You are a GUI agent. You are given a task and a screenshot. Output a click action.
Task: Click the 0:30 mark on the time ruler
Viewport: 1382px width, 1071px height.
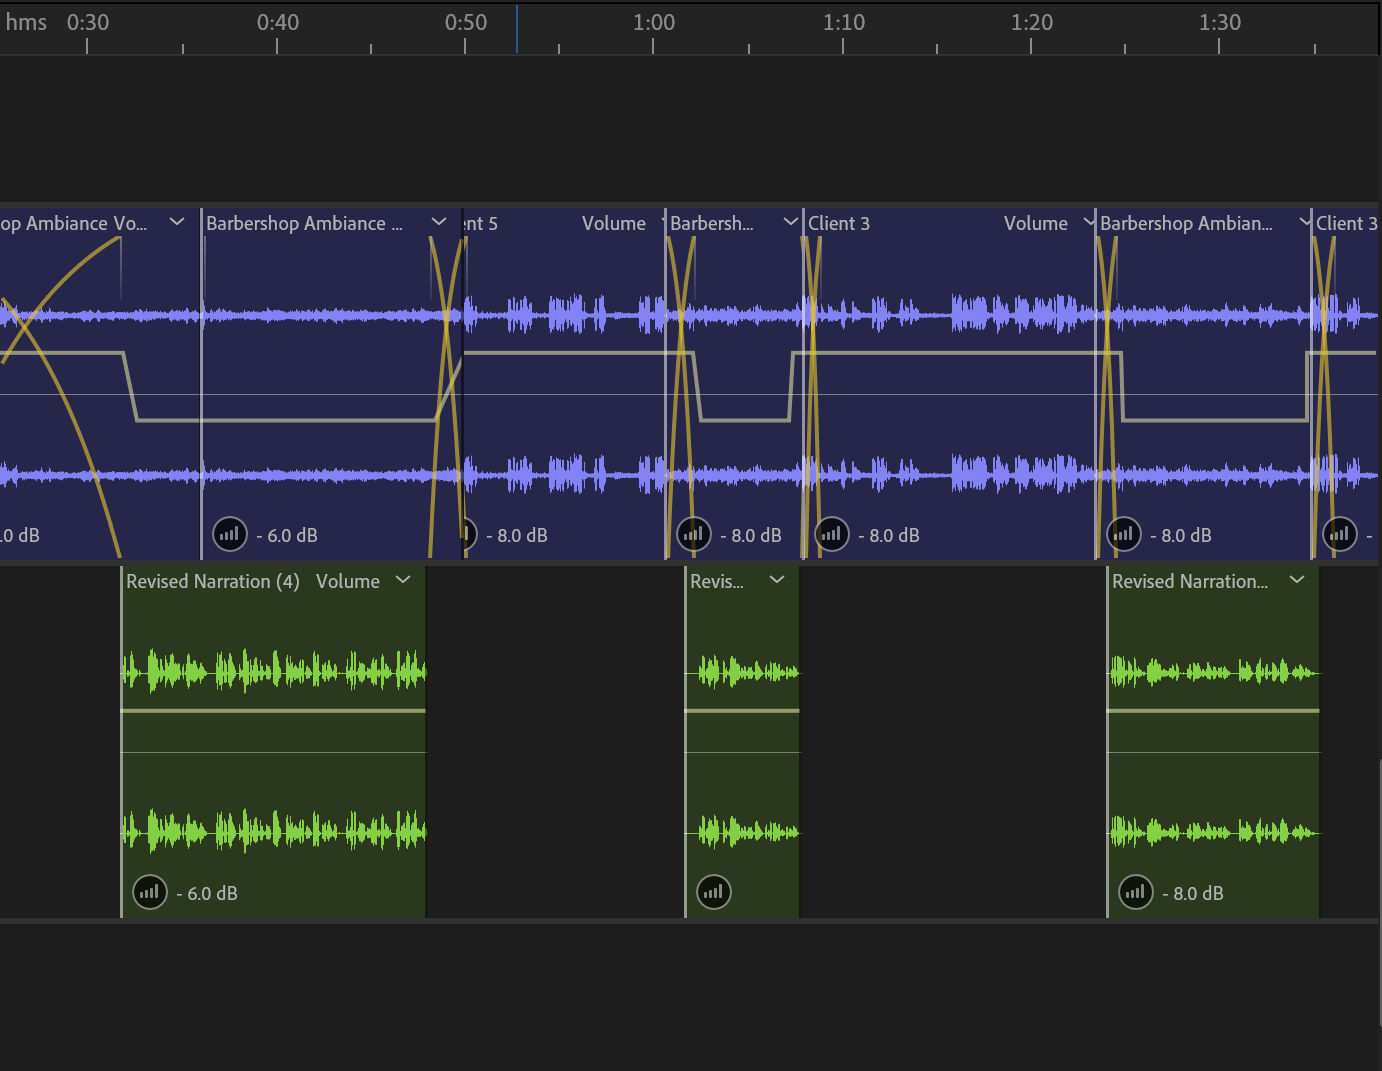[88, 22]
